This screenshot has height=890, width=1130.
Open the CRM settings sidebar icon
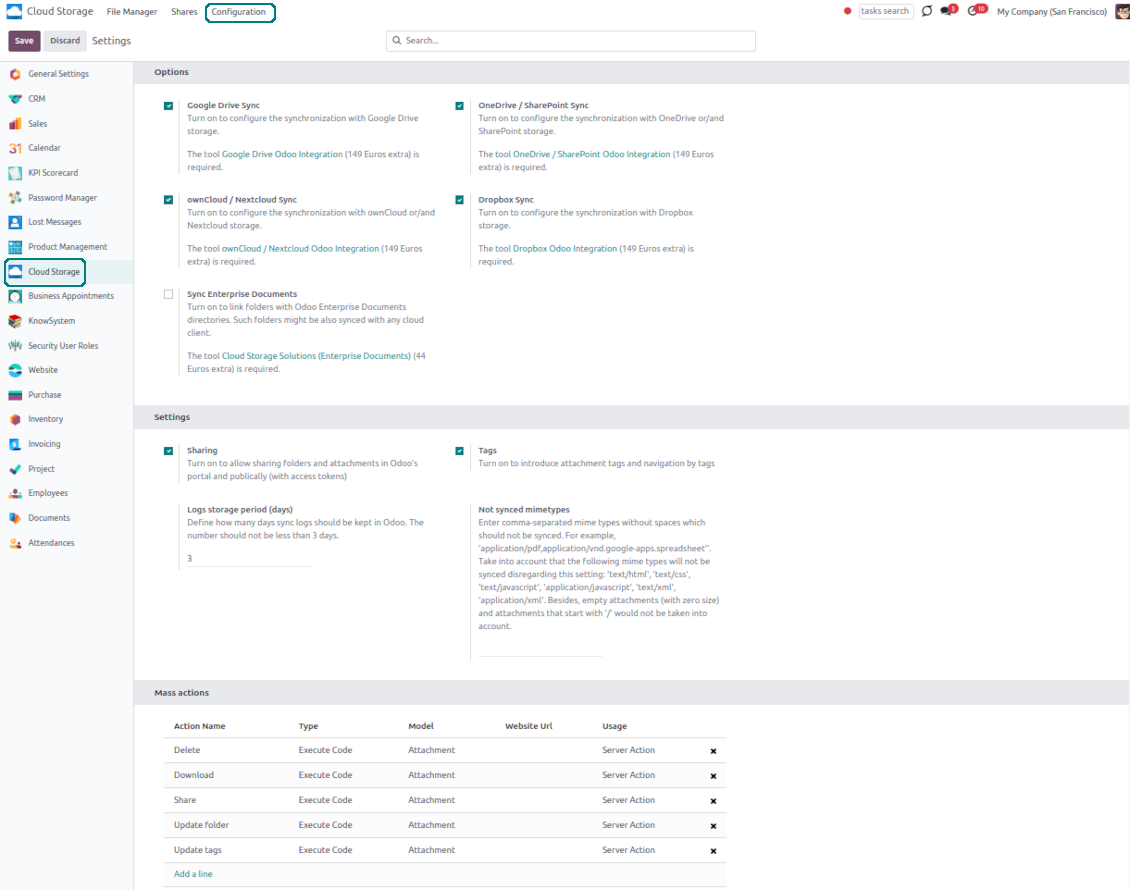click(x=15, y=99)
